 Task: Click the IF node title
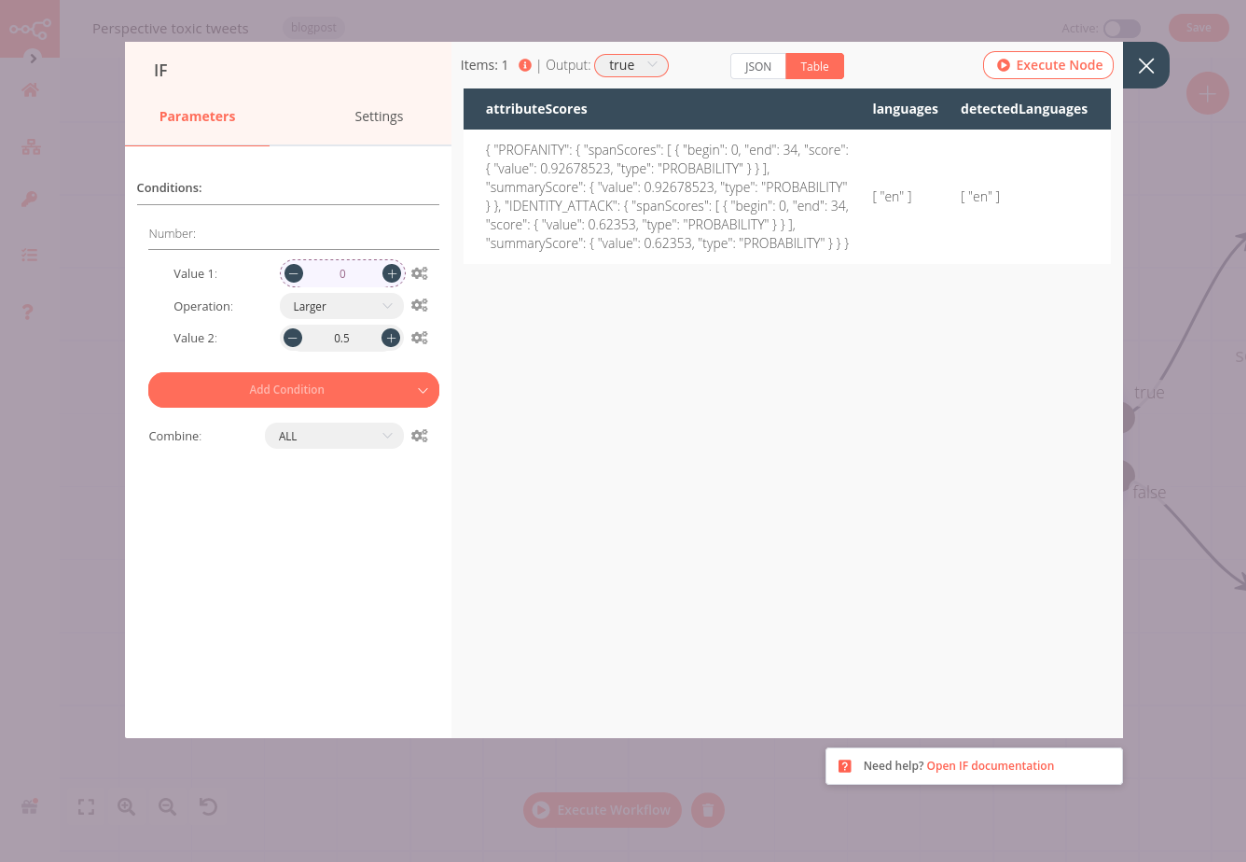(160, 71)
